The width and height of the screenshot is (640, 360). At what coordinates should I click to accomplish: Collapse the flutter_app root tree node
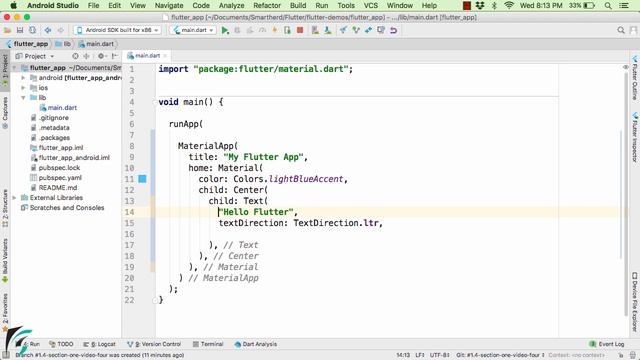pyautogui.click(x=15, y=68)
